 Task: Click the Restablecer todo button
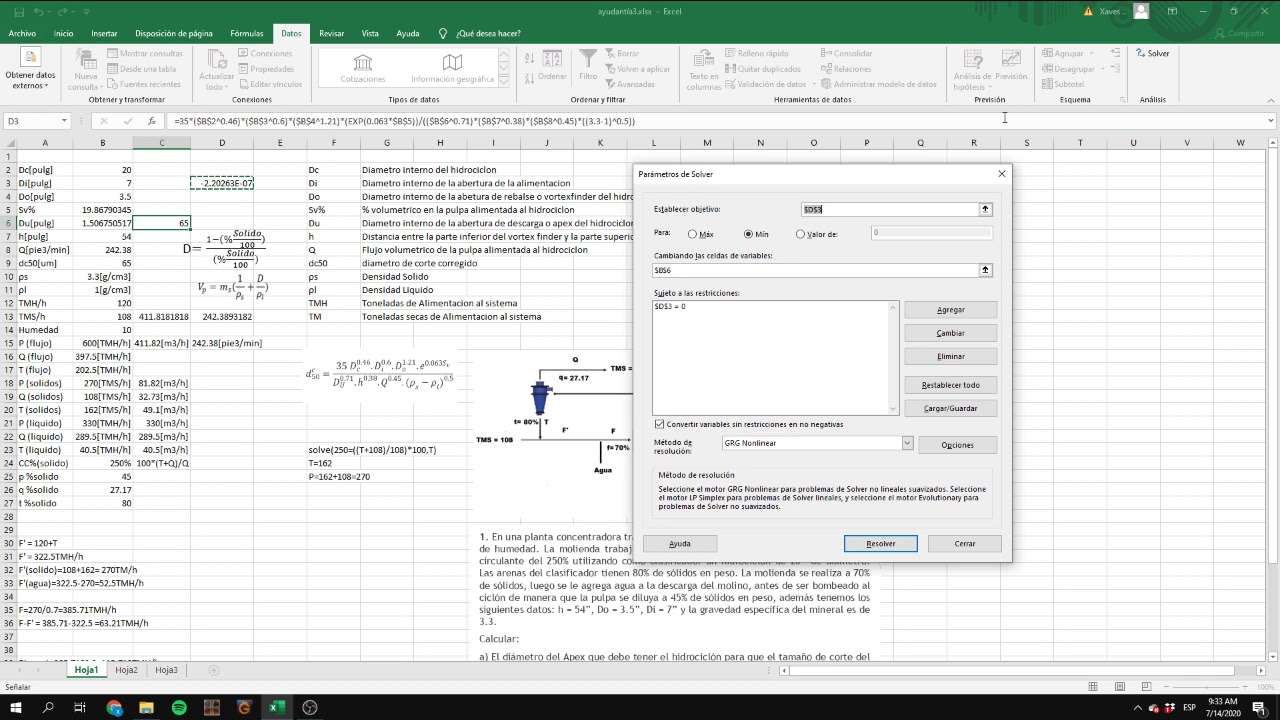950,385
